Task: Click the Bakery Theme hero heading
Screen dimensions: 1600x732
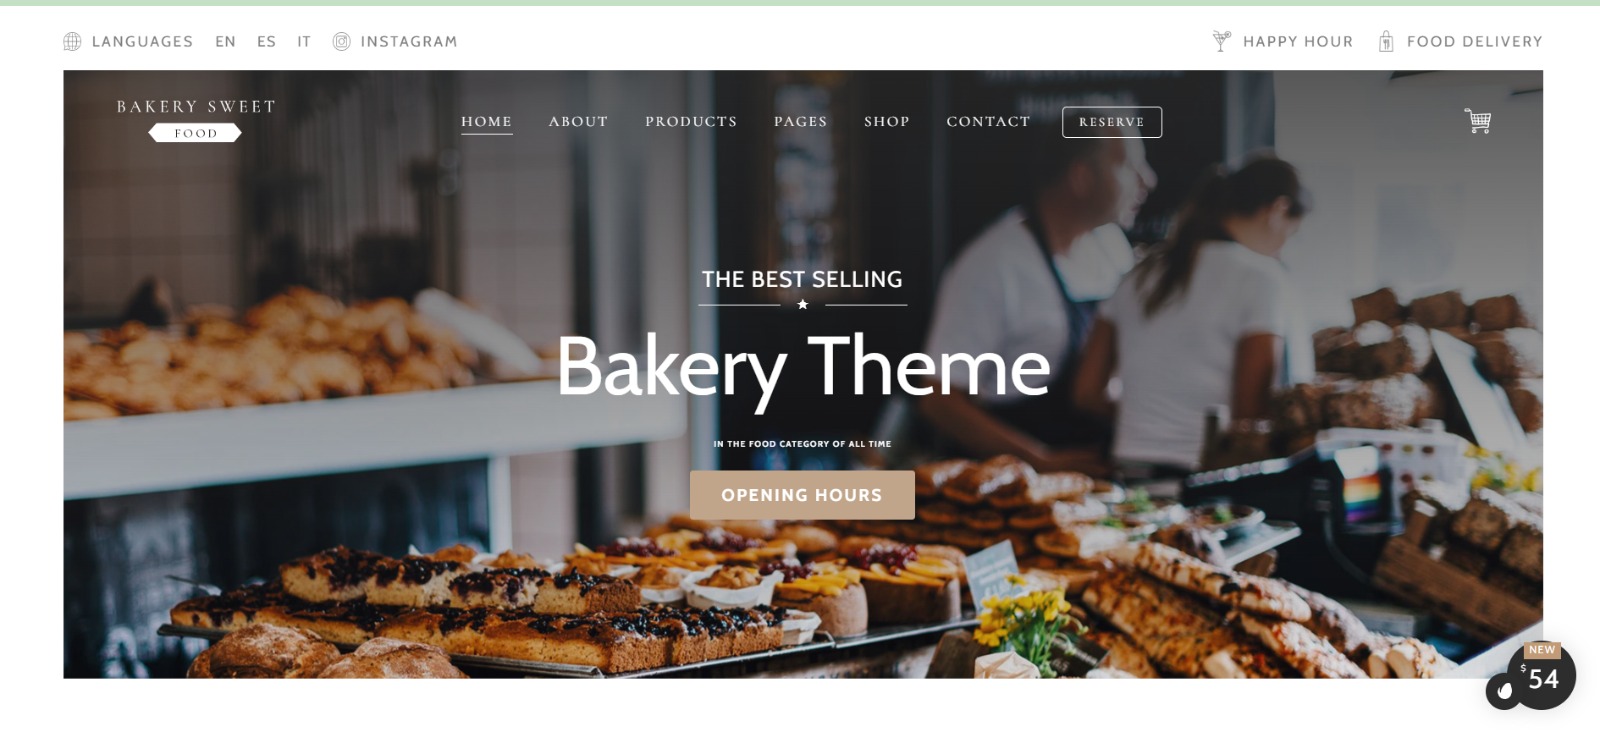Action: (x=803, y=367)
